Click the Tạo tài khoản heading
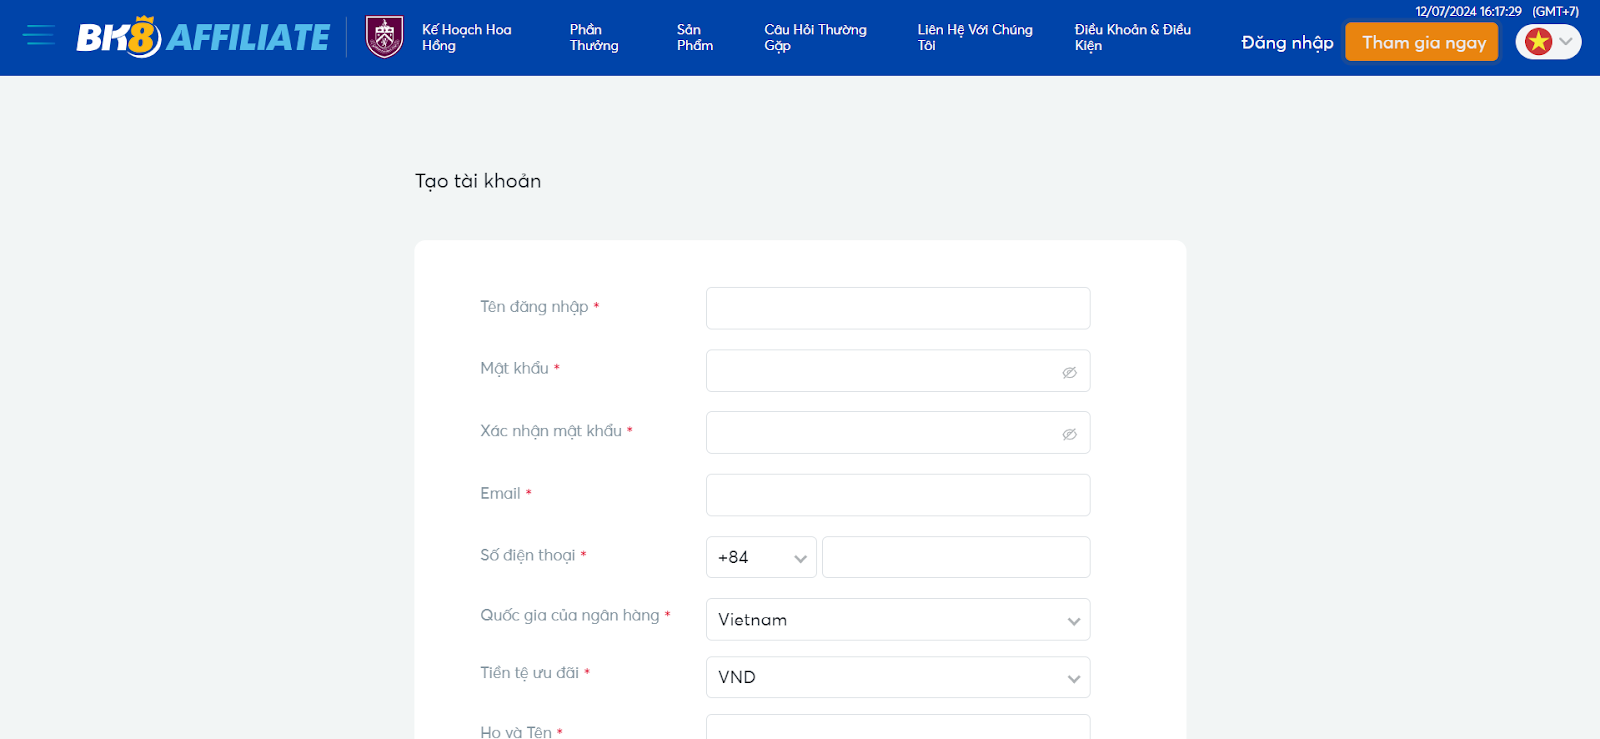The image size is (1600, 739). [x=478, y=181]
